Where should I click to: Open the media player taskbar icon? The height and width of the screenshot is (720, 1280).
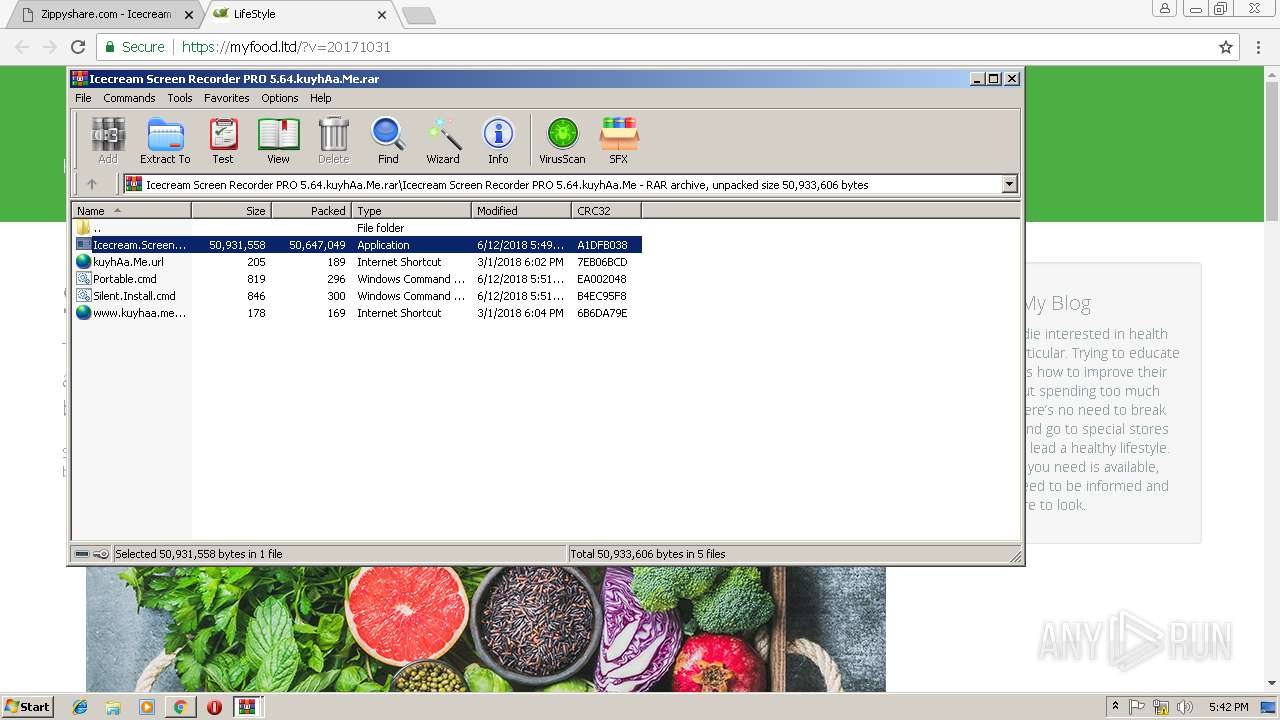coord(147,707)
